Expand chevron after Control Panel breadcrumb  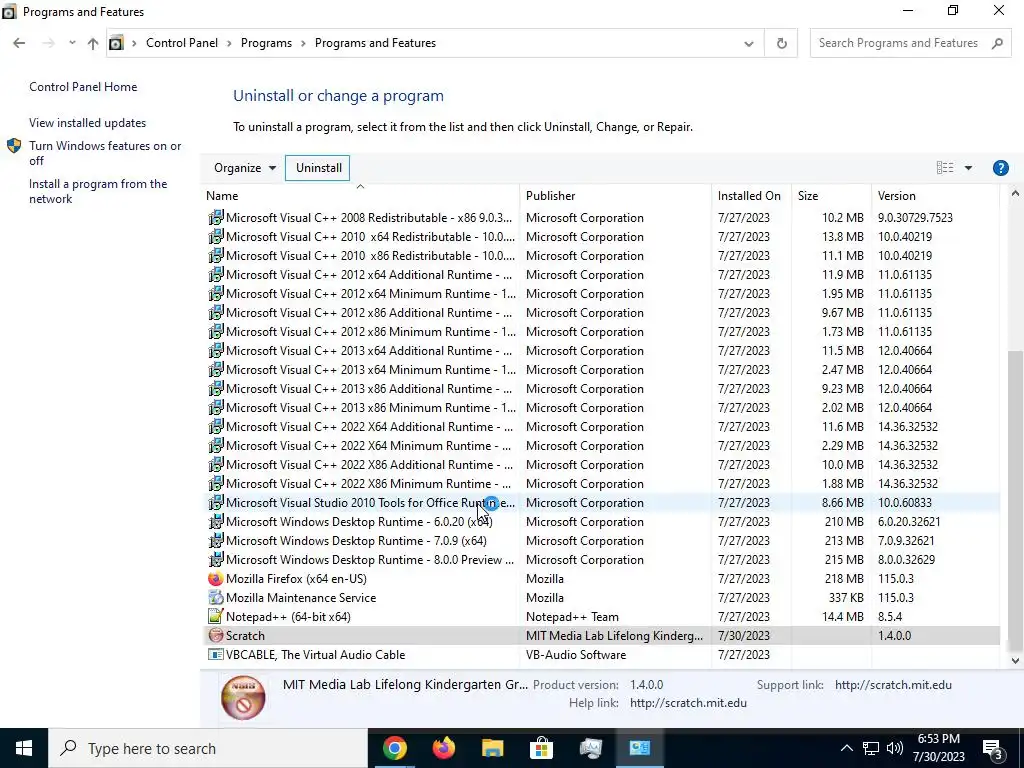pyautogui.click(x=229, y=43)
